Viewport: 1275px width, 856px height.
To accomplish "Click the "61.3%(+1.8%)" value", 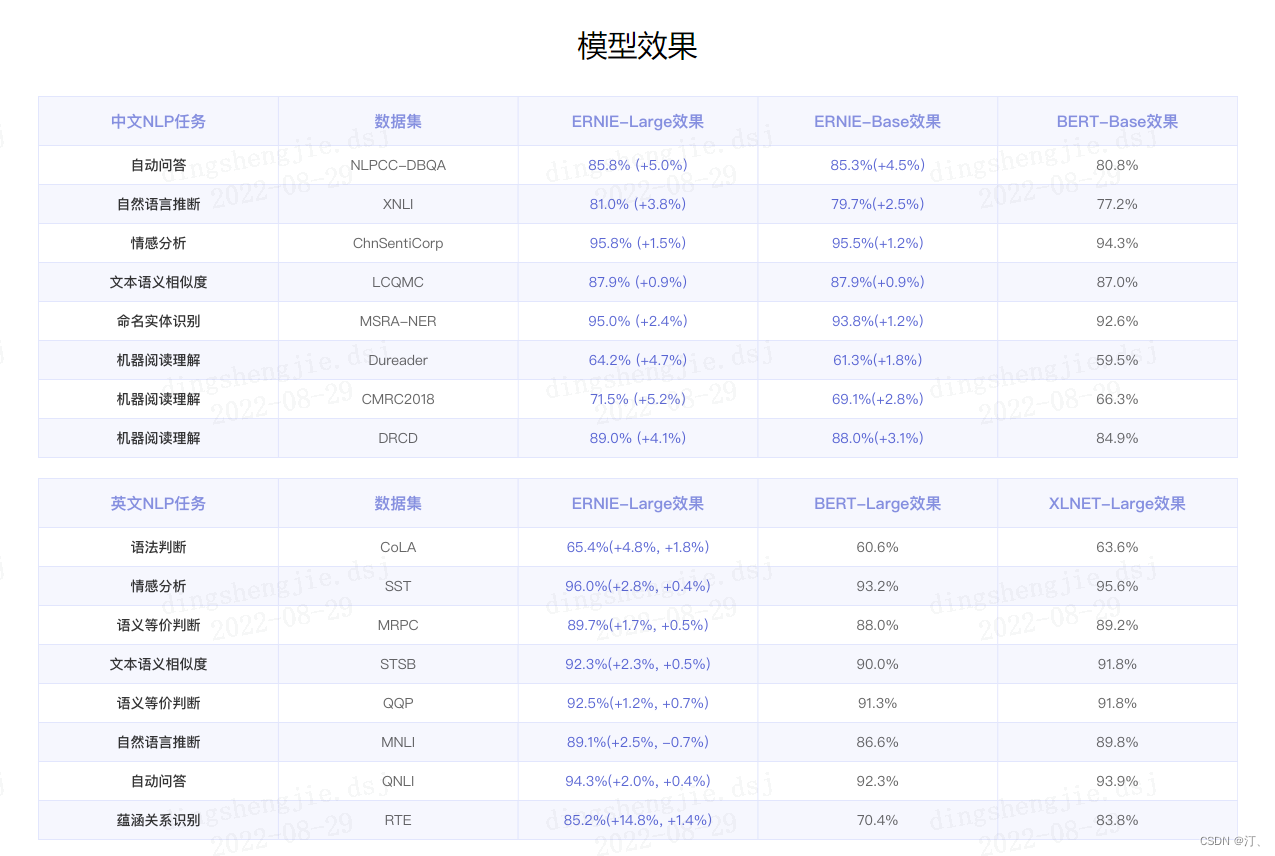I will click(x=877, y=360).
